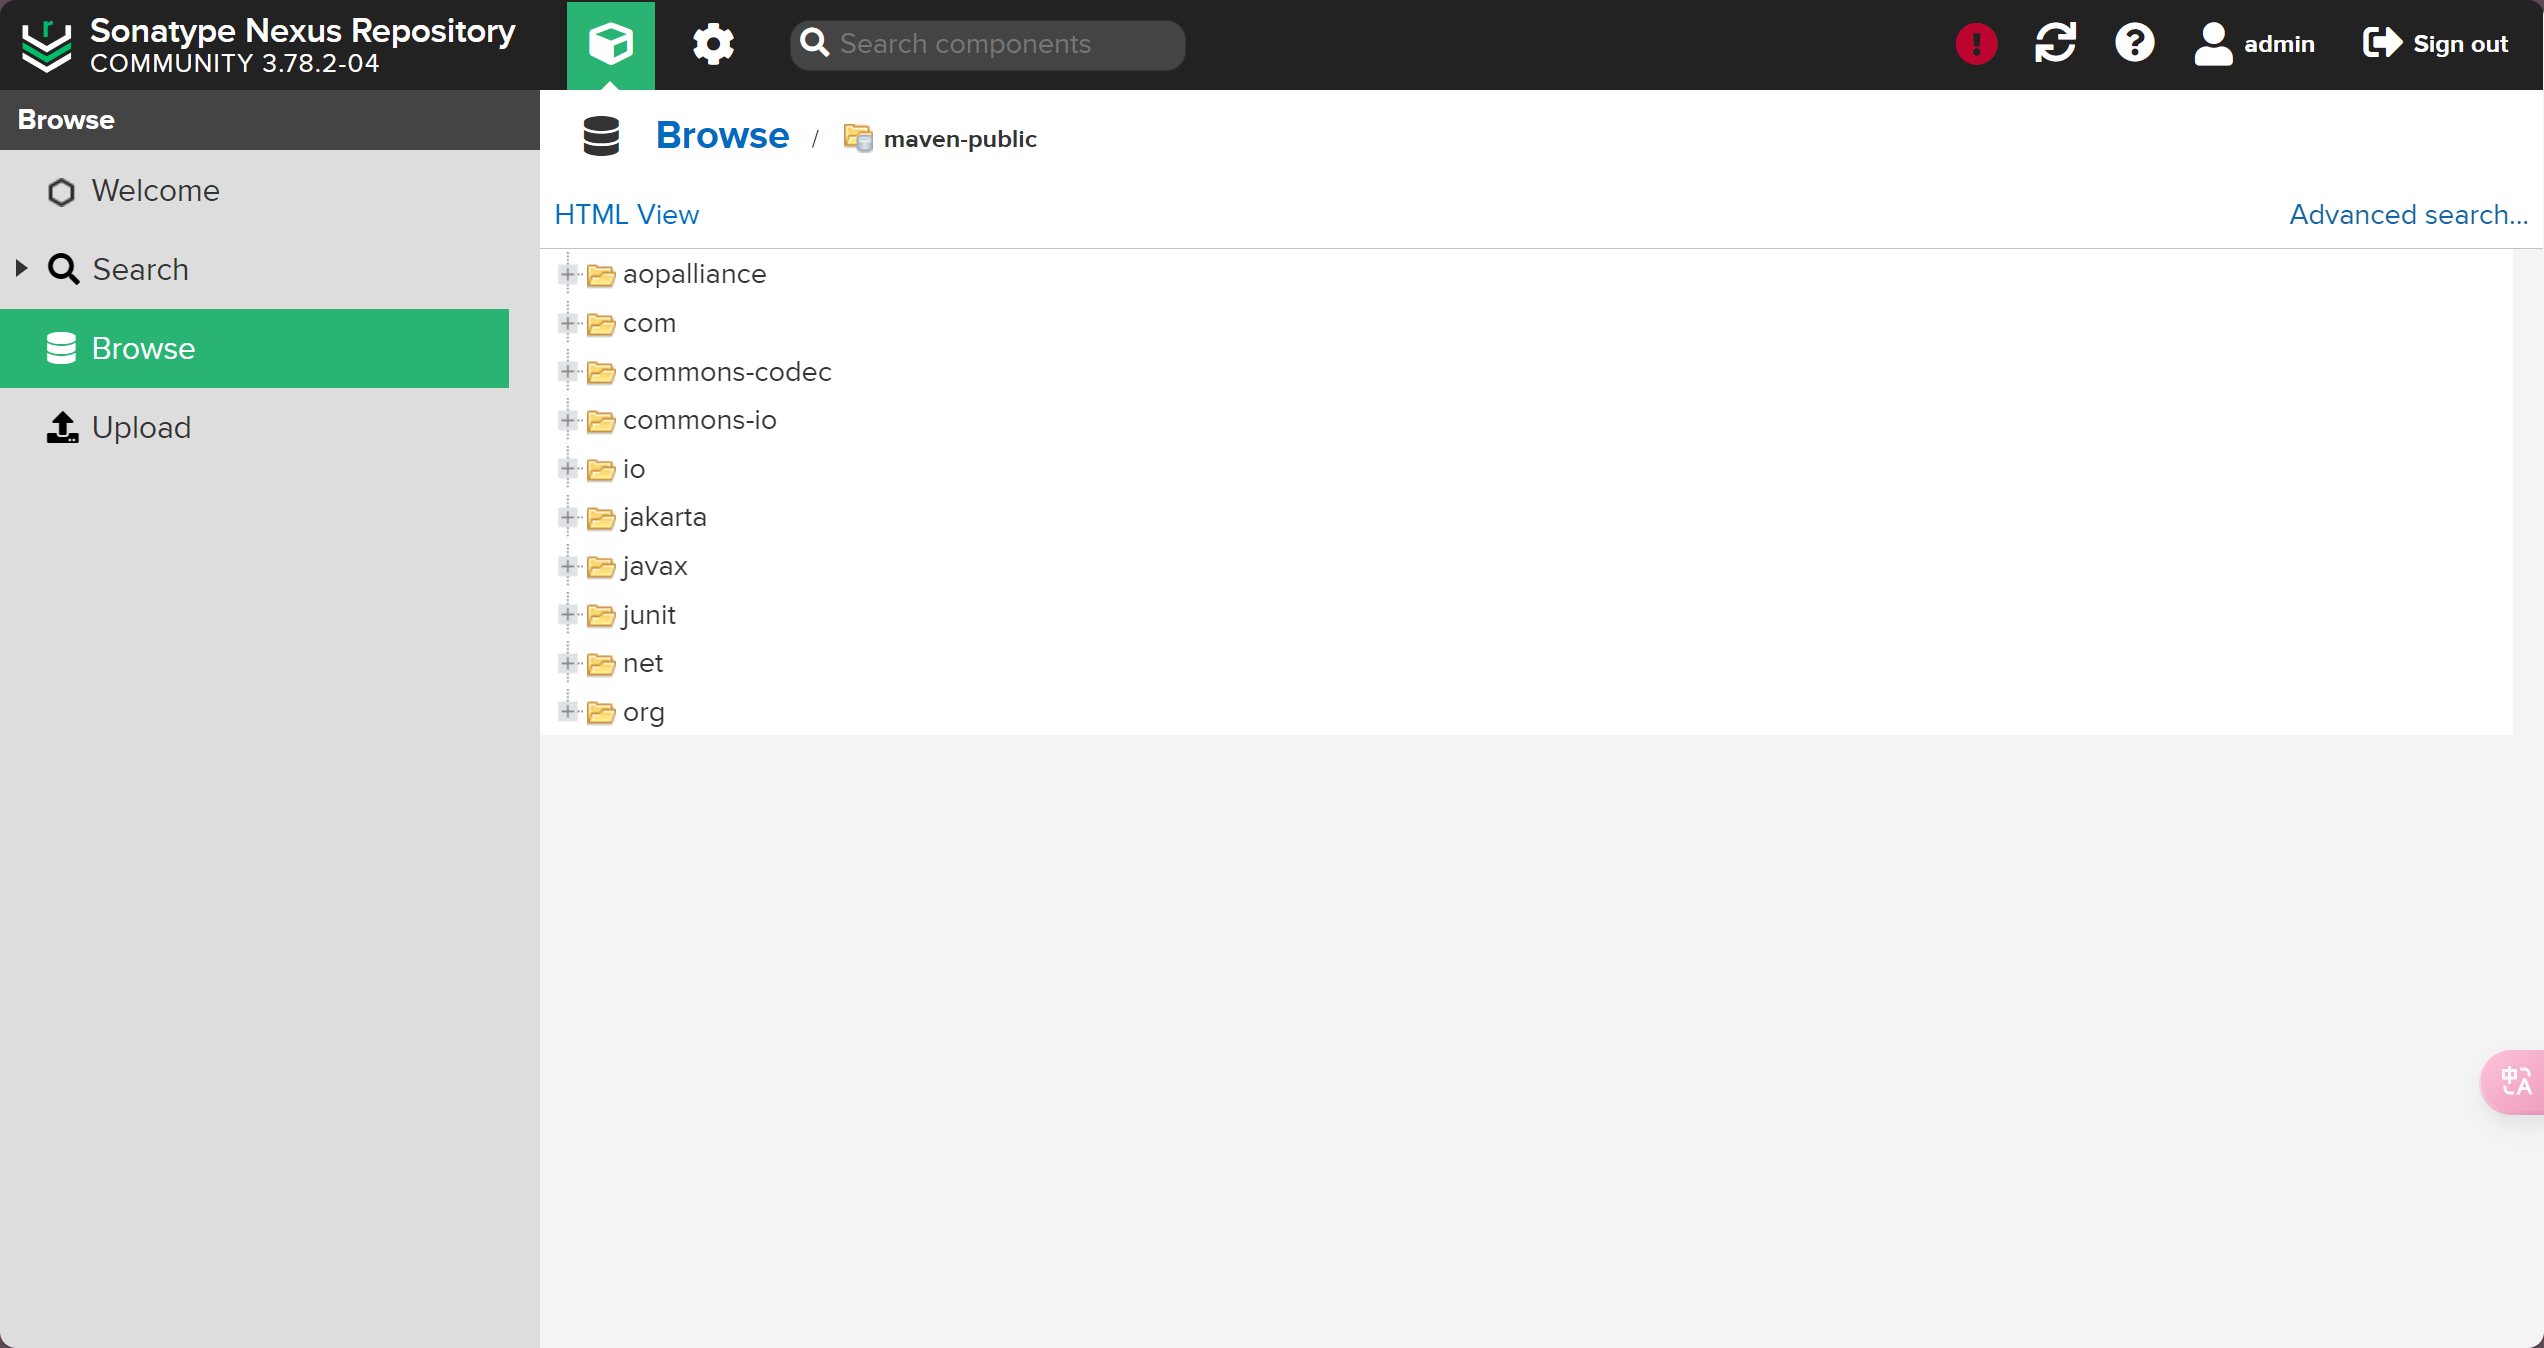Screen dimensions: 2544x1348
Task: Select the aopalliance tree row
Action: 1526,274
